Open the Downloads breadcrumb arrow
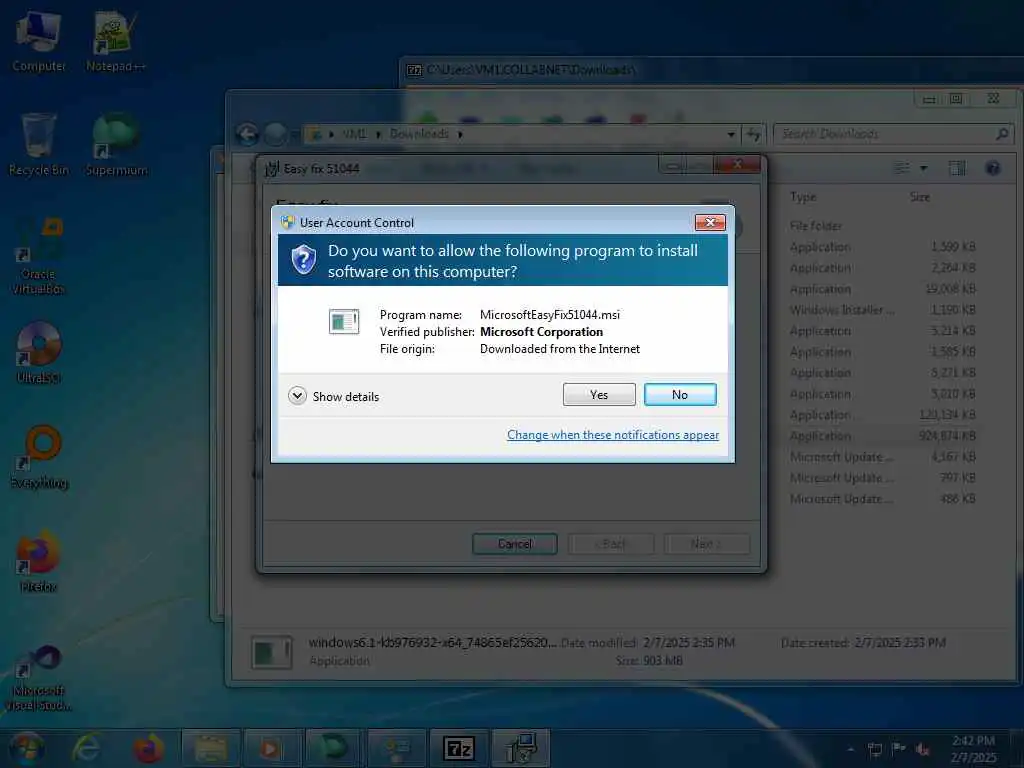This screenshot has width=1024, height=768. pos(460,135)
